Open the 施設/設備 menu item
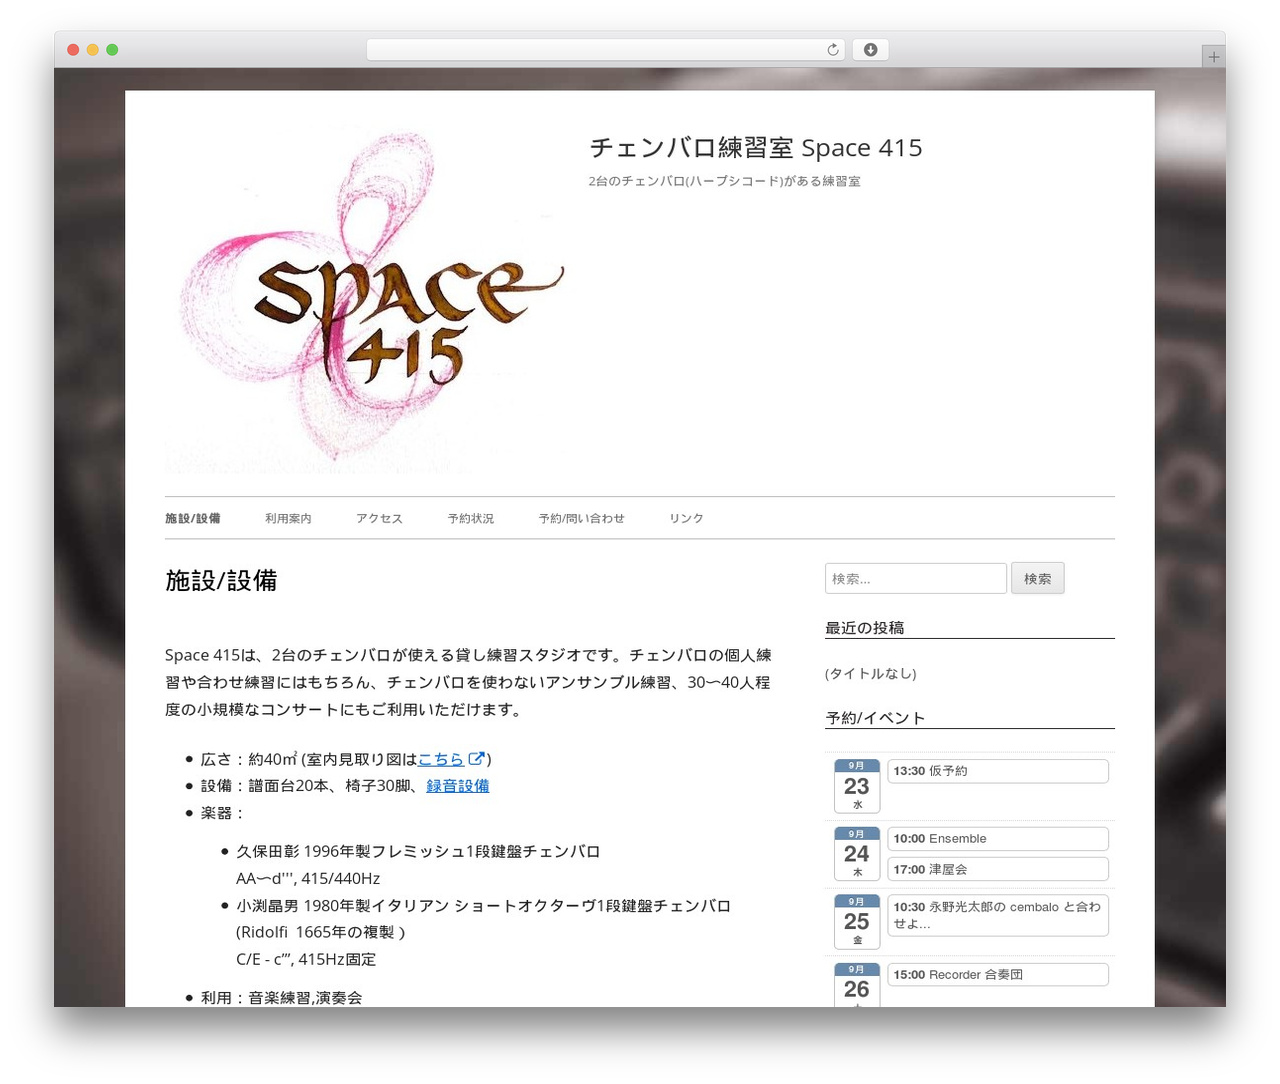Viewport: 1280px width, 1084px height. click(x=193, y=518)
